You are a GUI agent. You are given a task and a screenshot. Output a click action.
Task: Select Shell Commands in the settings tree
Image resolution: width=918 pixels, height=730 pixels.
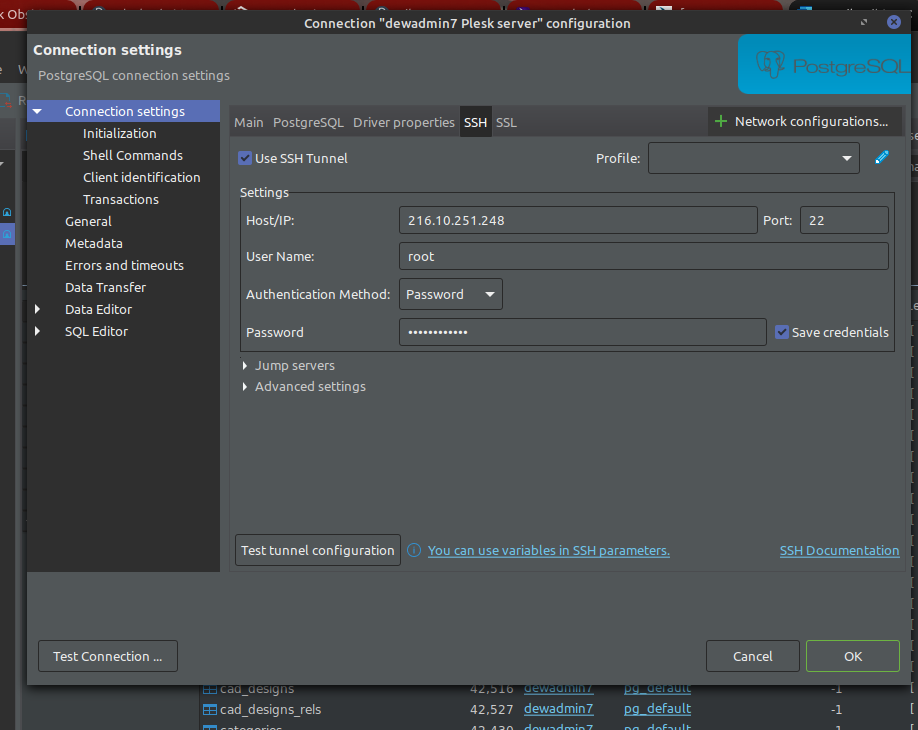(132, 156)
